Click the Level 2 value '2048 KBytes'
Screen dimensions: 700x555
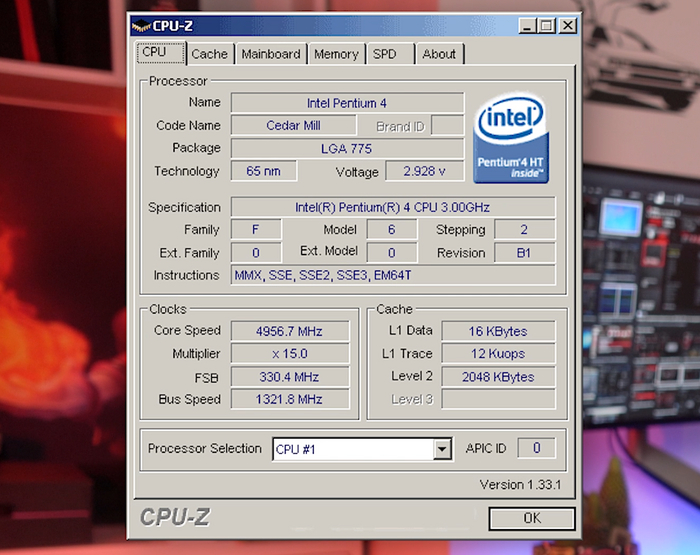click(498, 377)
